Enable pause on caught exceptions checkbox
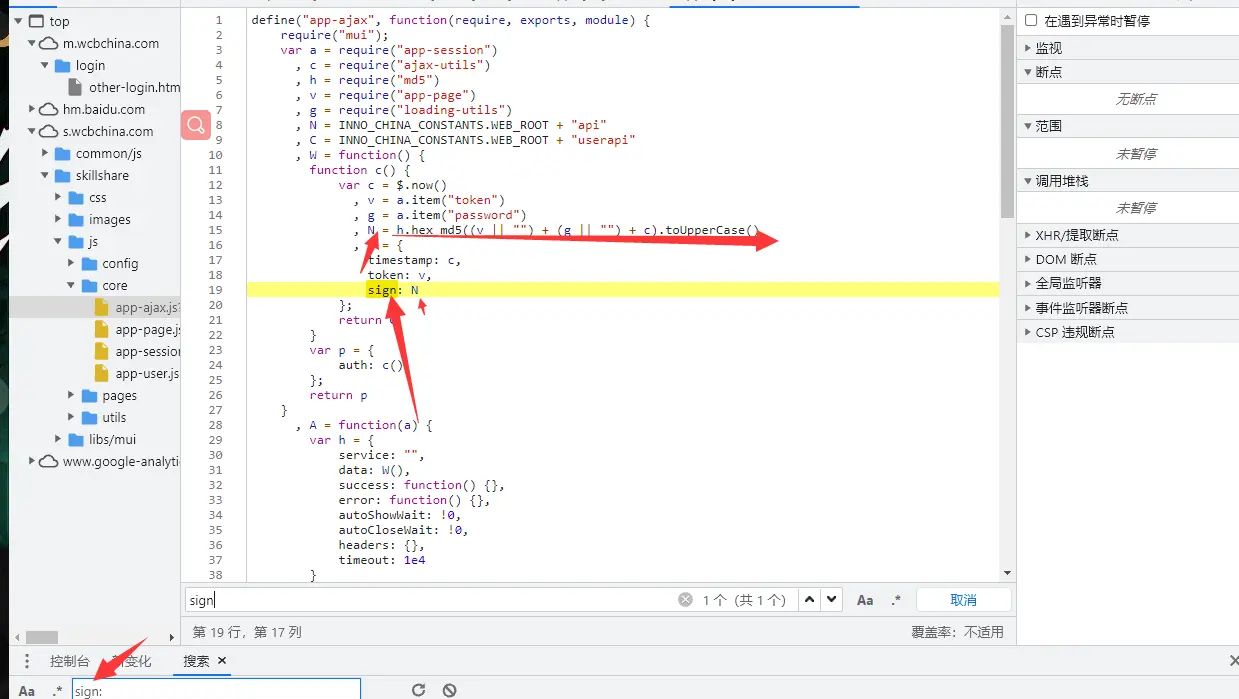 click(1031, 21)
